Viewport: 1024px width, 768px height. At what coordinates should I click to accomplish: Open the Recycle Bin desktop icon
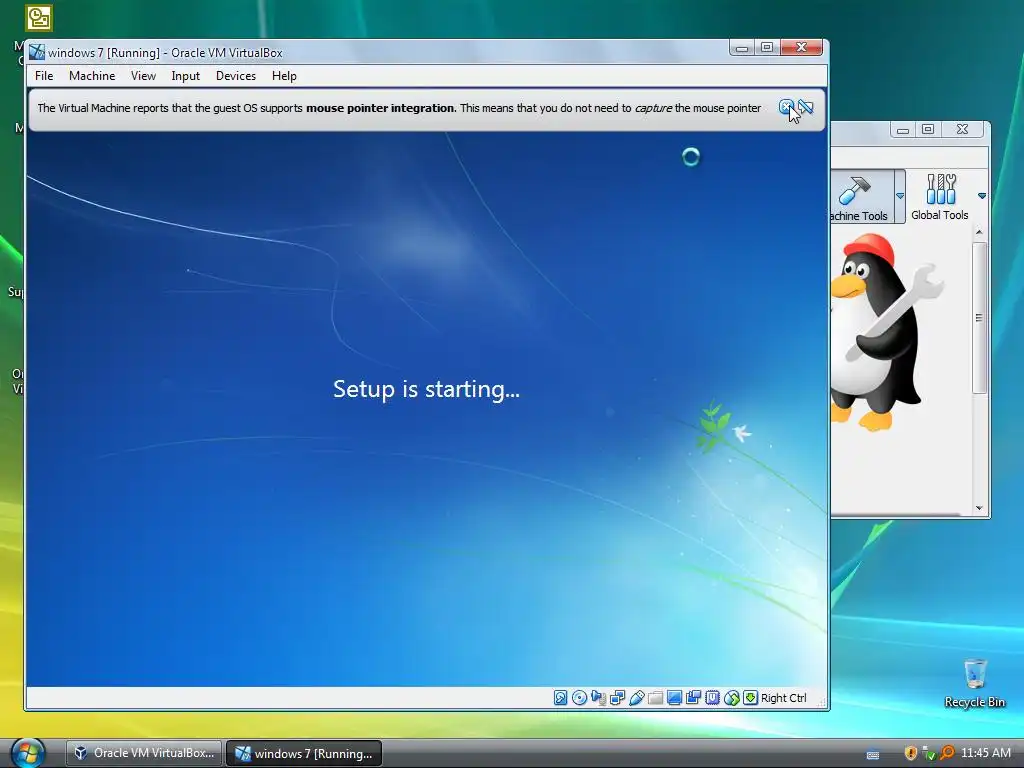974,682
